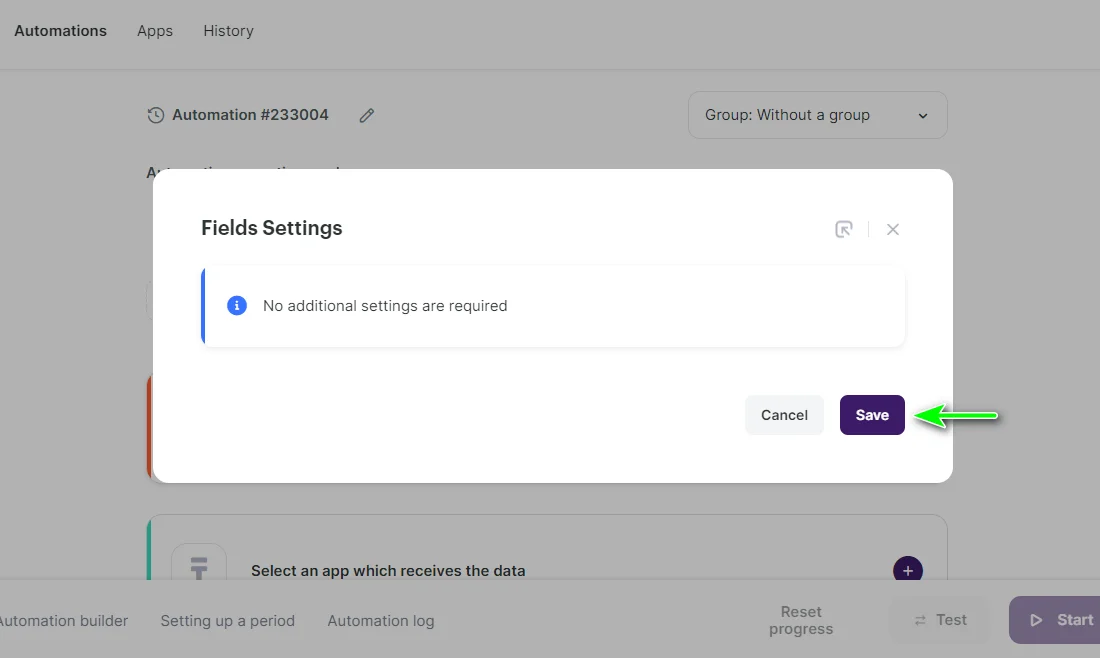Click the play icon on the Start button

click(1036, 620)
